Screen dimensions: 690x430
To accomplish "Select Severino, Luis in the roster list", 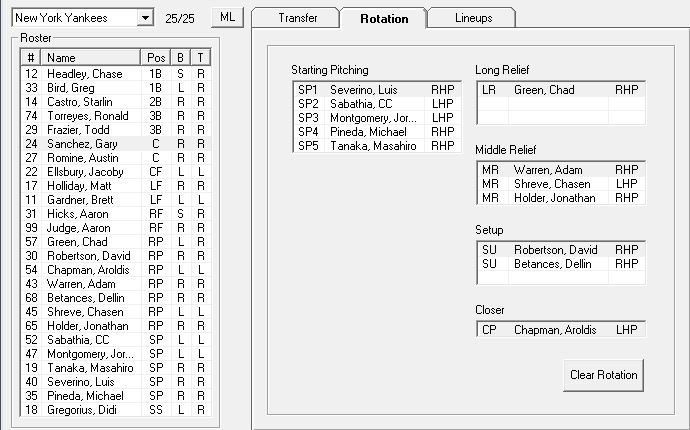I will (x=116, y=382).
